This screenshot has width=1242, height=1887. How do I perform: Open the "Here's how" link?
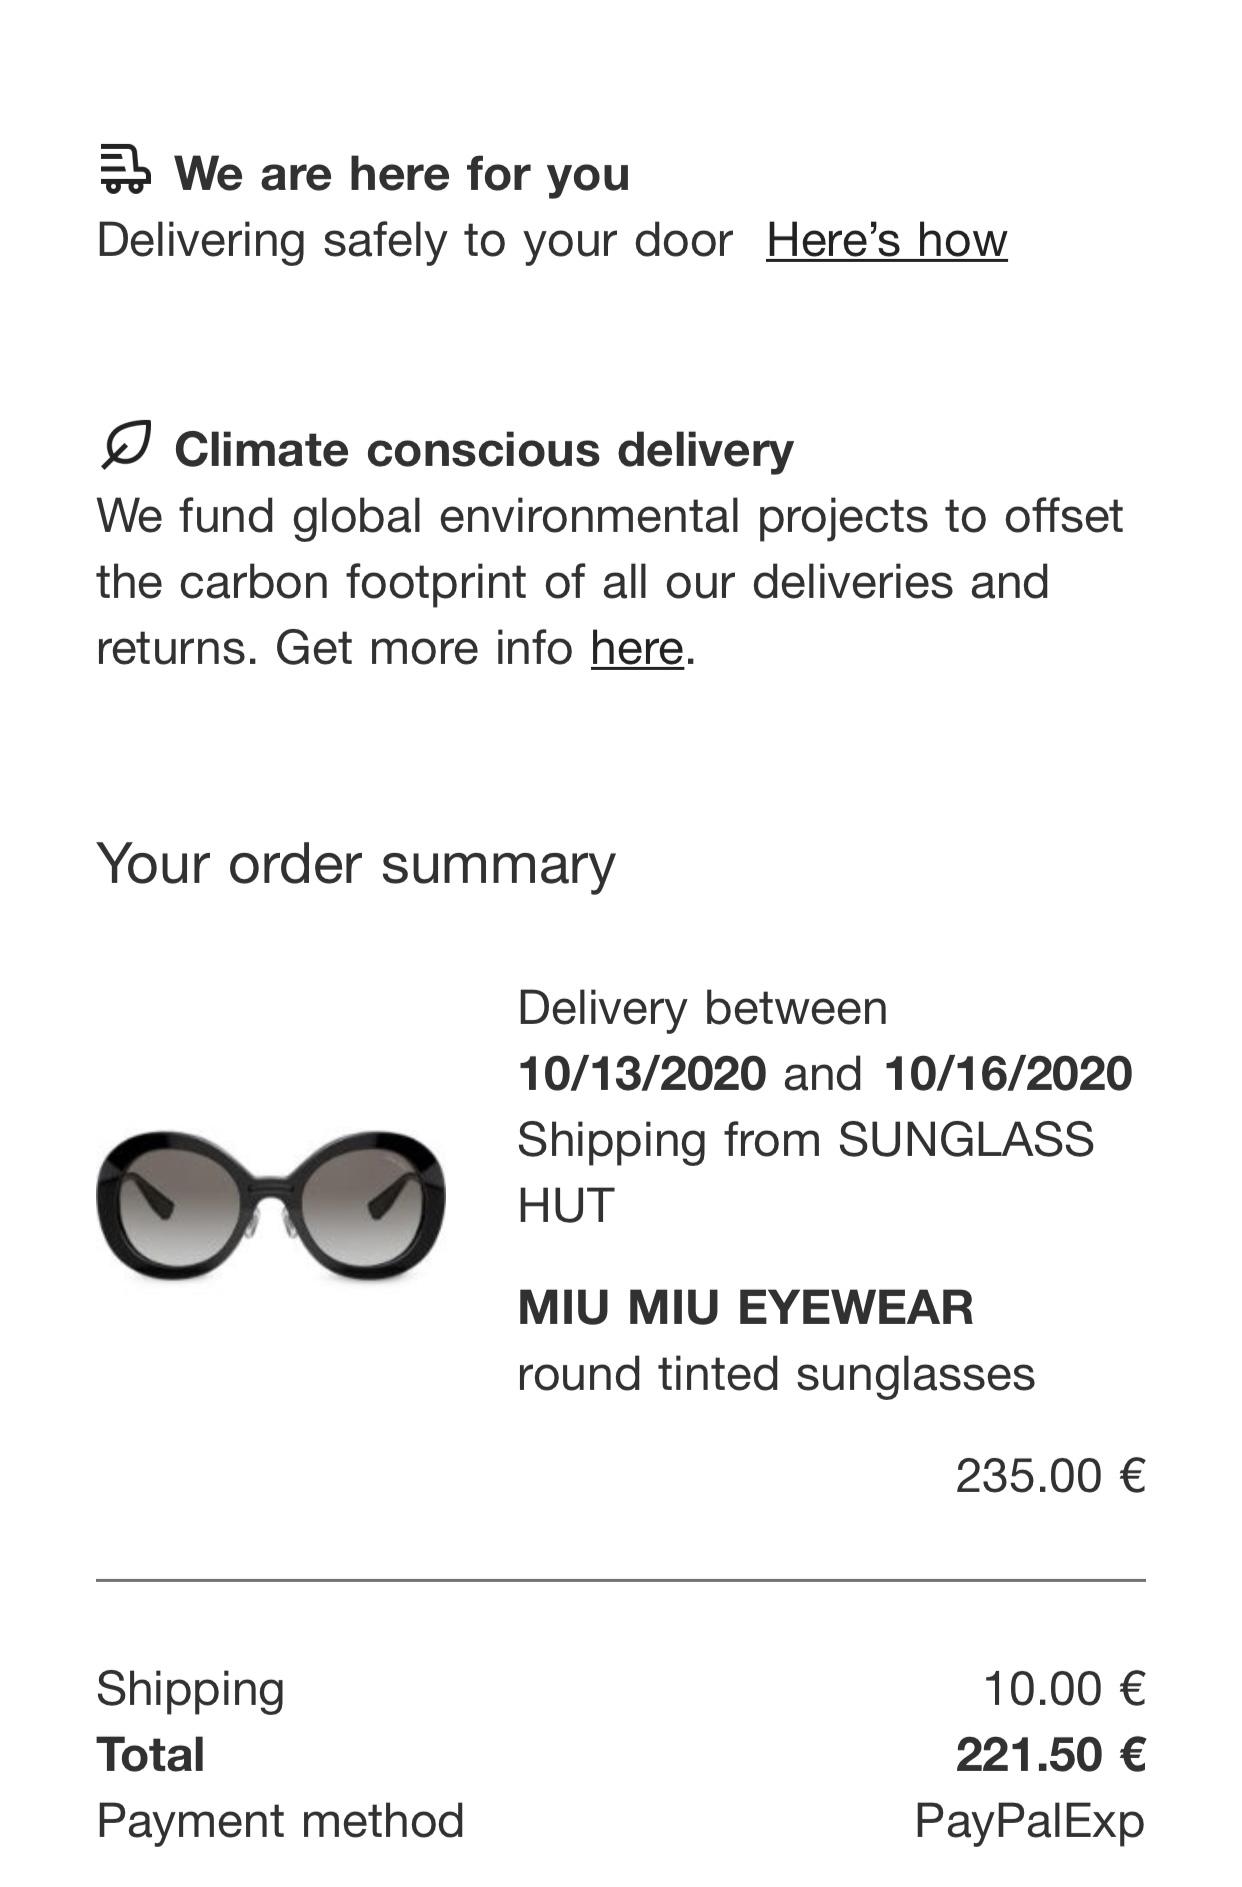click(x=886, y=240)
